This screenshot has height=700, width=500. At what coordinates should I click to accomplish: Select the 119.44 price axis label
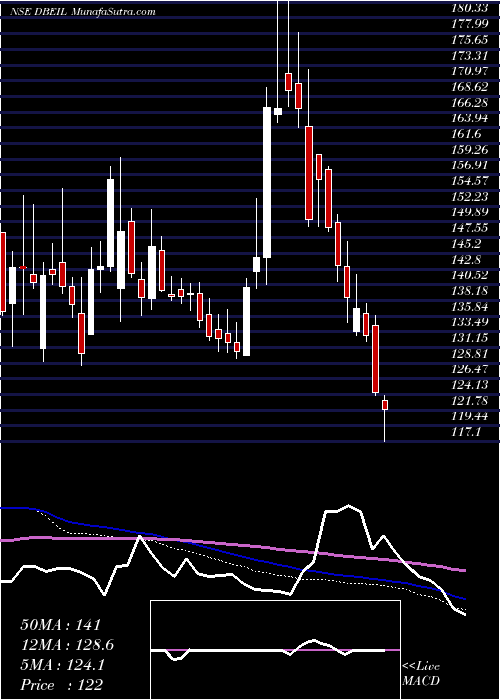coord(471,416)
